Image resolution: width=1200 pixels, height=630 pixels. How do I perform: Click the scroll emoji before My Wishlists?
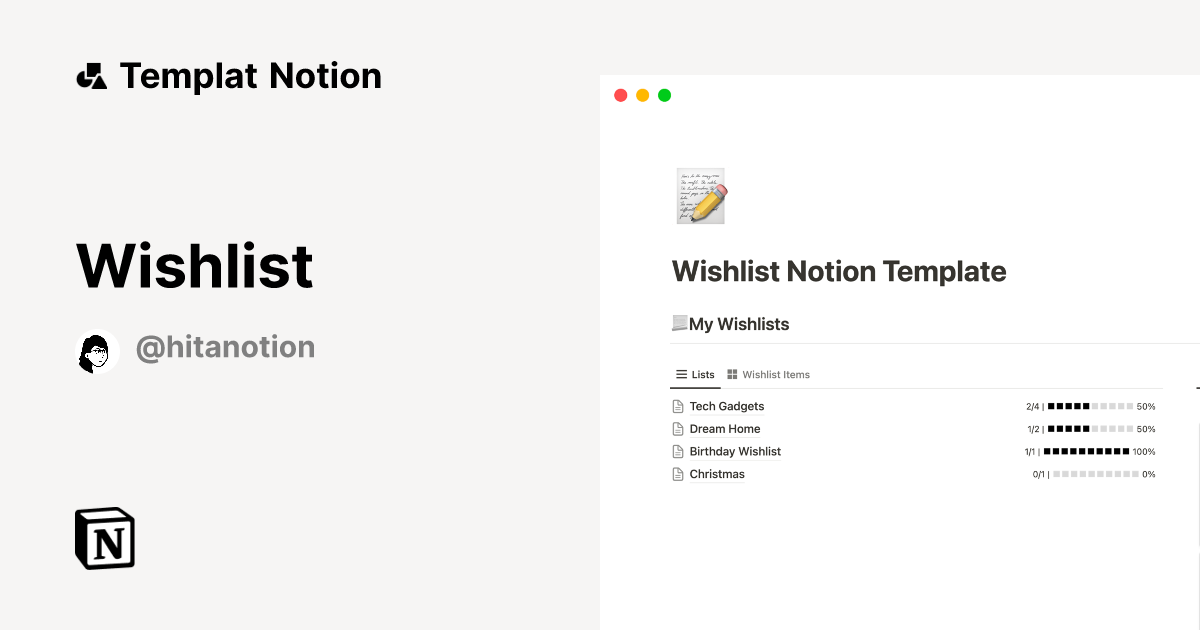[681, 323]
